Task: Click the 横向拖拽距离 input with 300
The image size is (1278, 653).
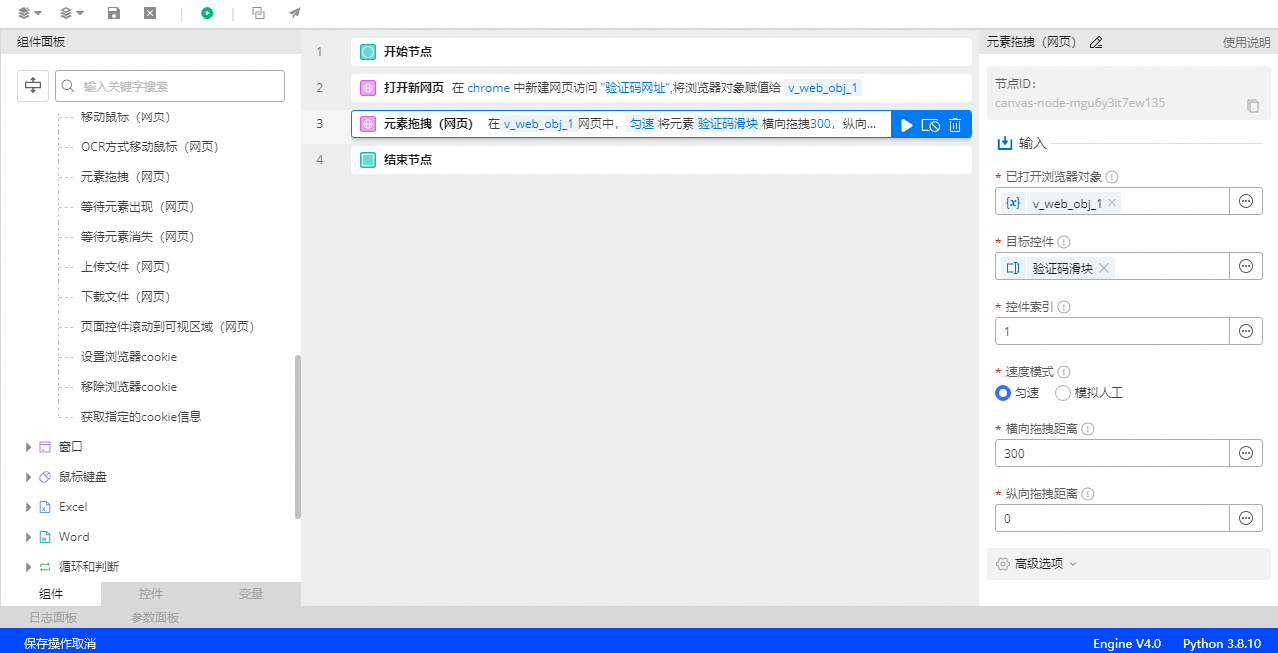Action: coord(1112,453)
